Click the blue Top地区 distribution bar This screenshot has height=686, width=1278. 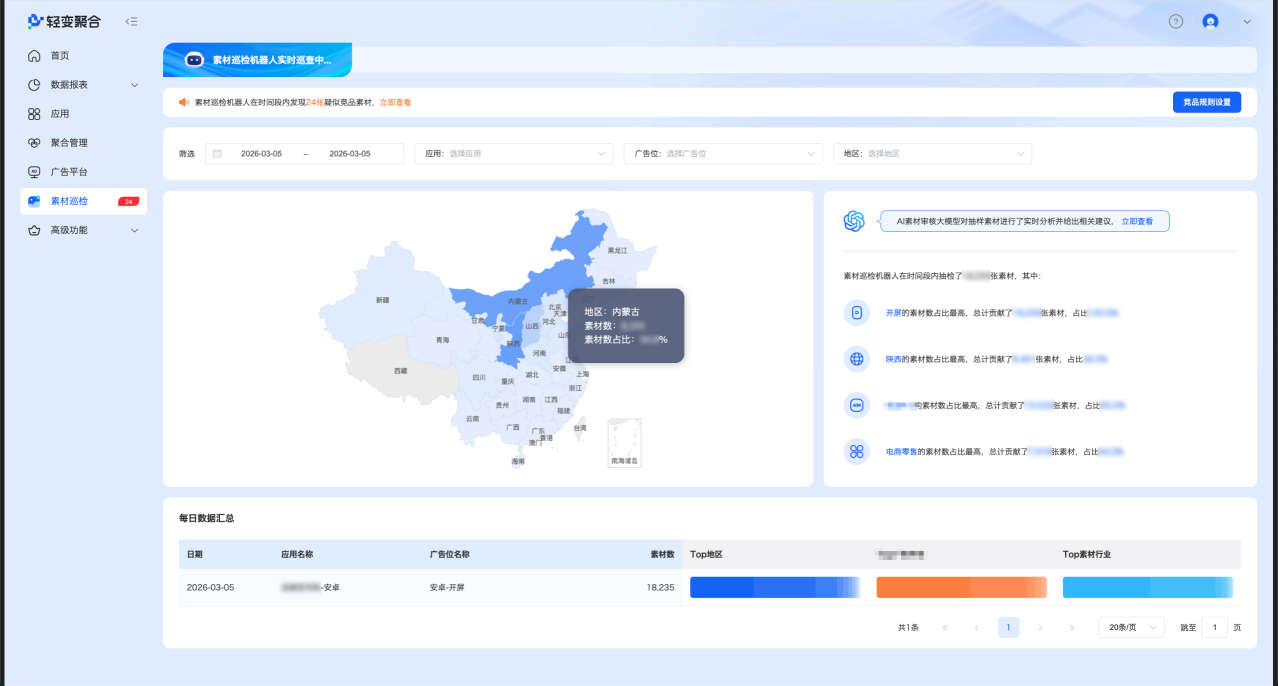pyautogui.click(x=774, y=588)
